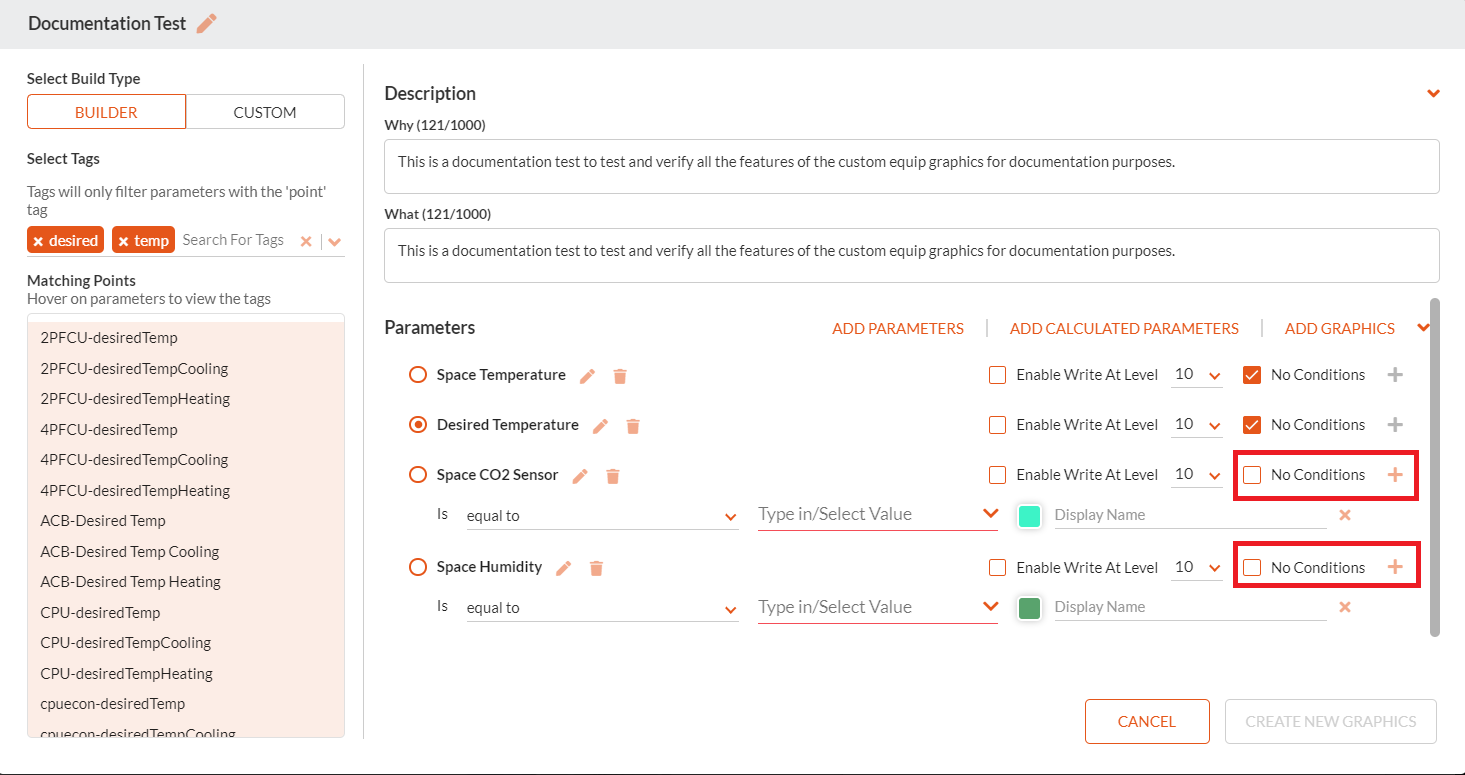The image size is (1465, 775).
Task: Edit the Space Temperature parameter name
Action: click(x=588, y=376)
